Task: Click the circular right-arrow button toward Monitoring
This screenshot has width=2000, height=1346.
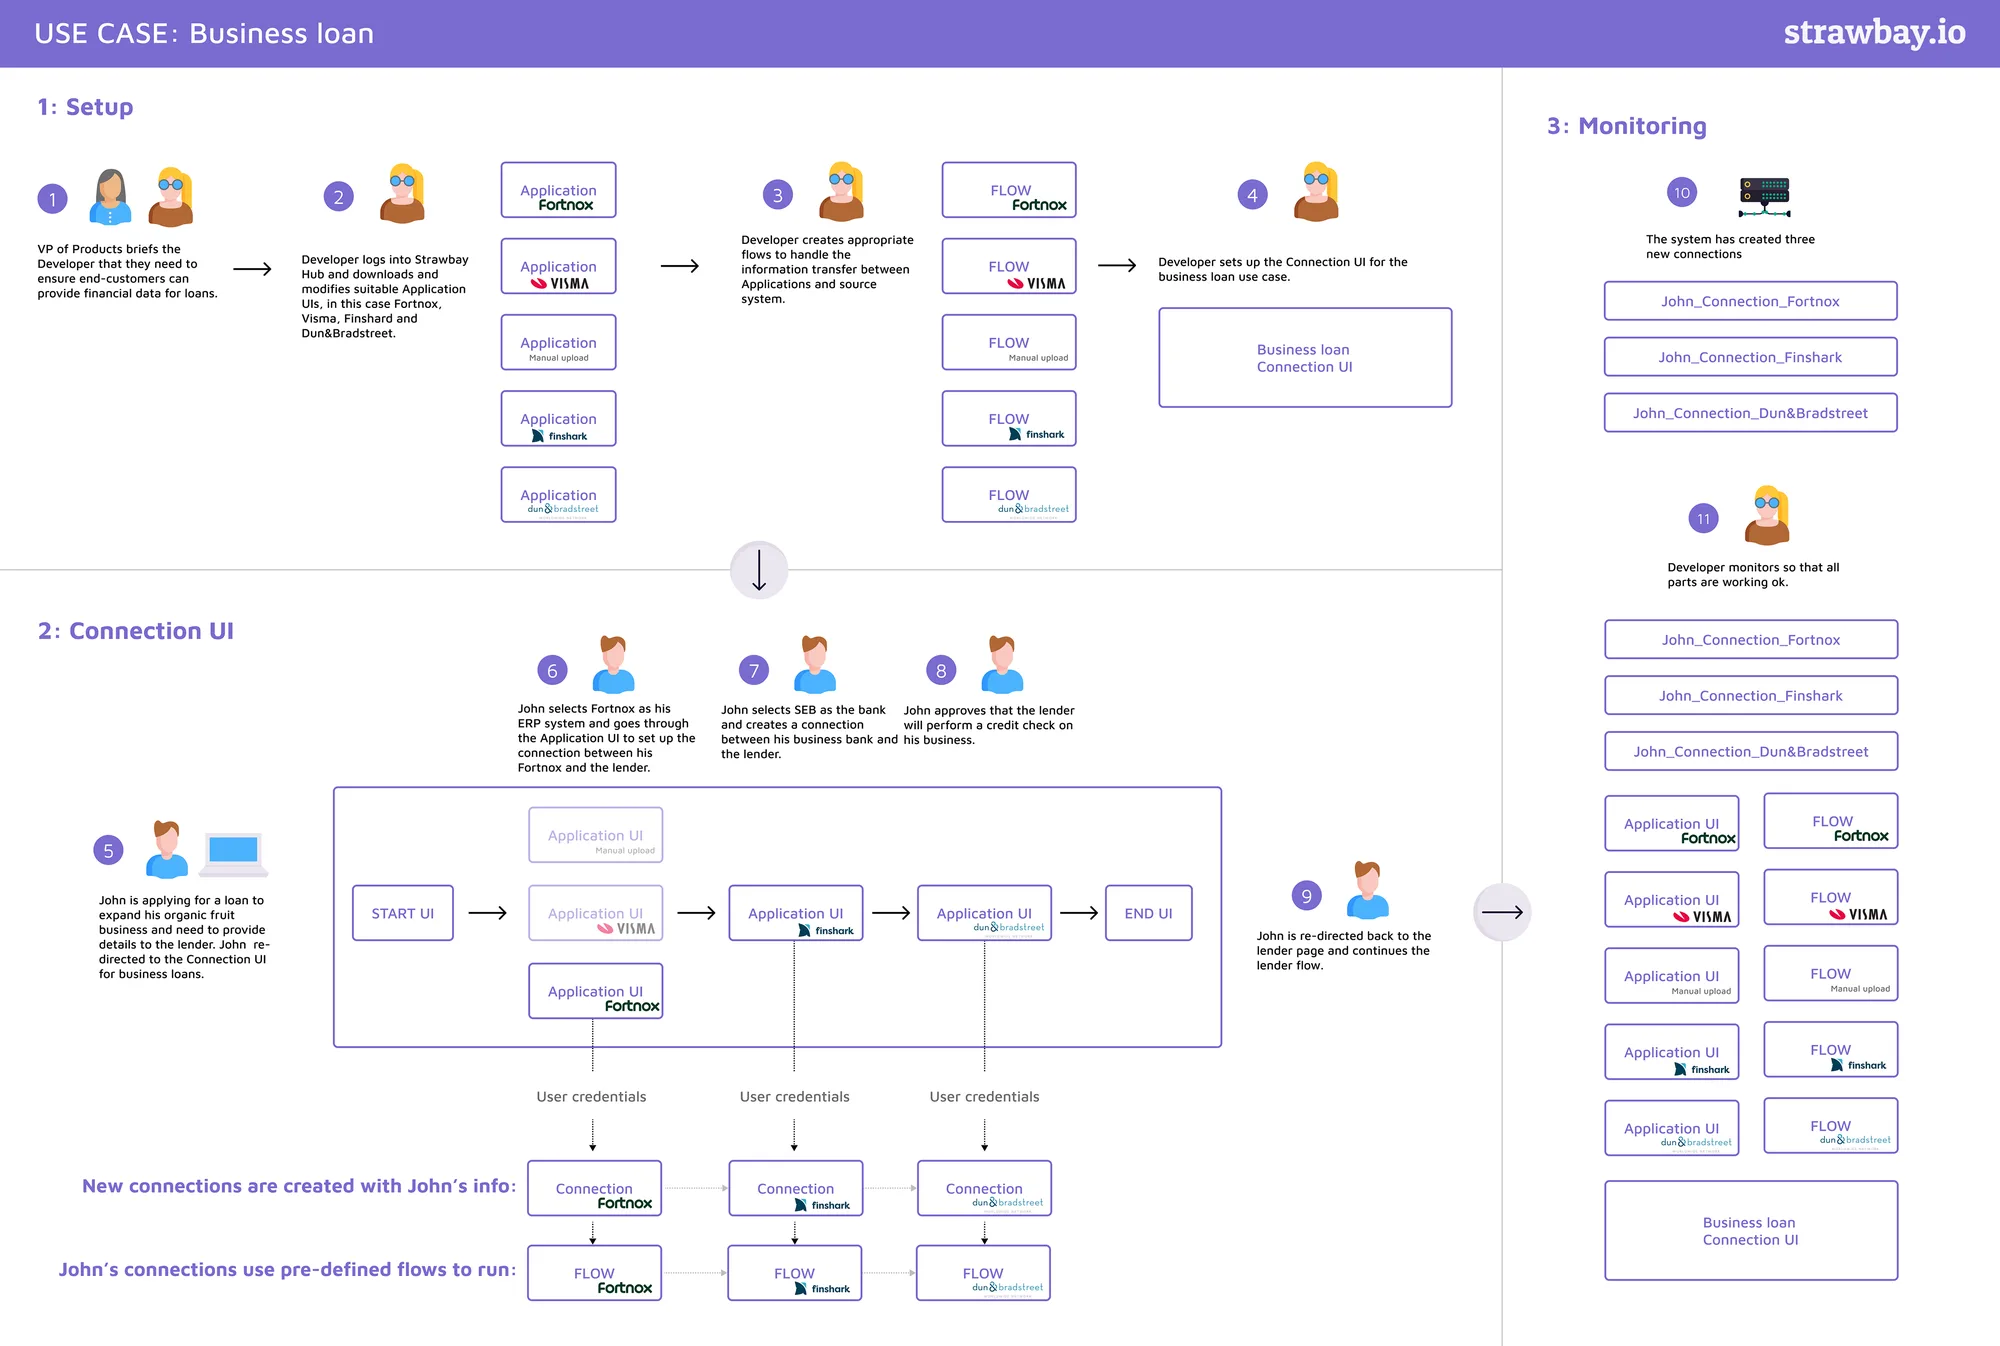Action: click(x=1502, y=912)
